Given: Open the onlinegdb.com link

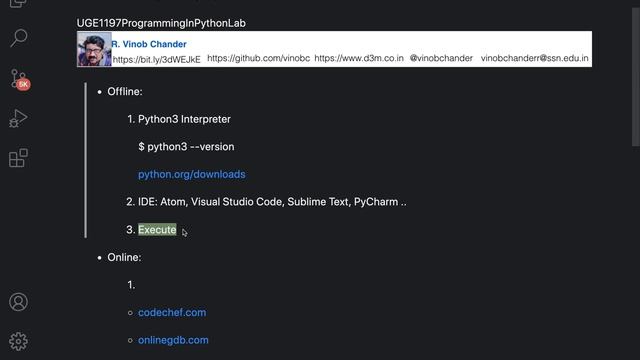Looking at the screenshot, I should coord(173,340).
